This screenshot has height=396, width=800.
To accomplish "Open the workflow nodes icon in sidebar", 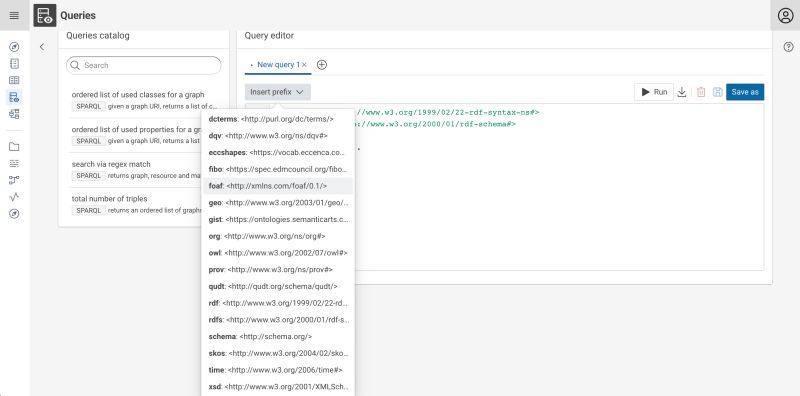I will (14, 180).
